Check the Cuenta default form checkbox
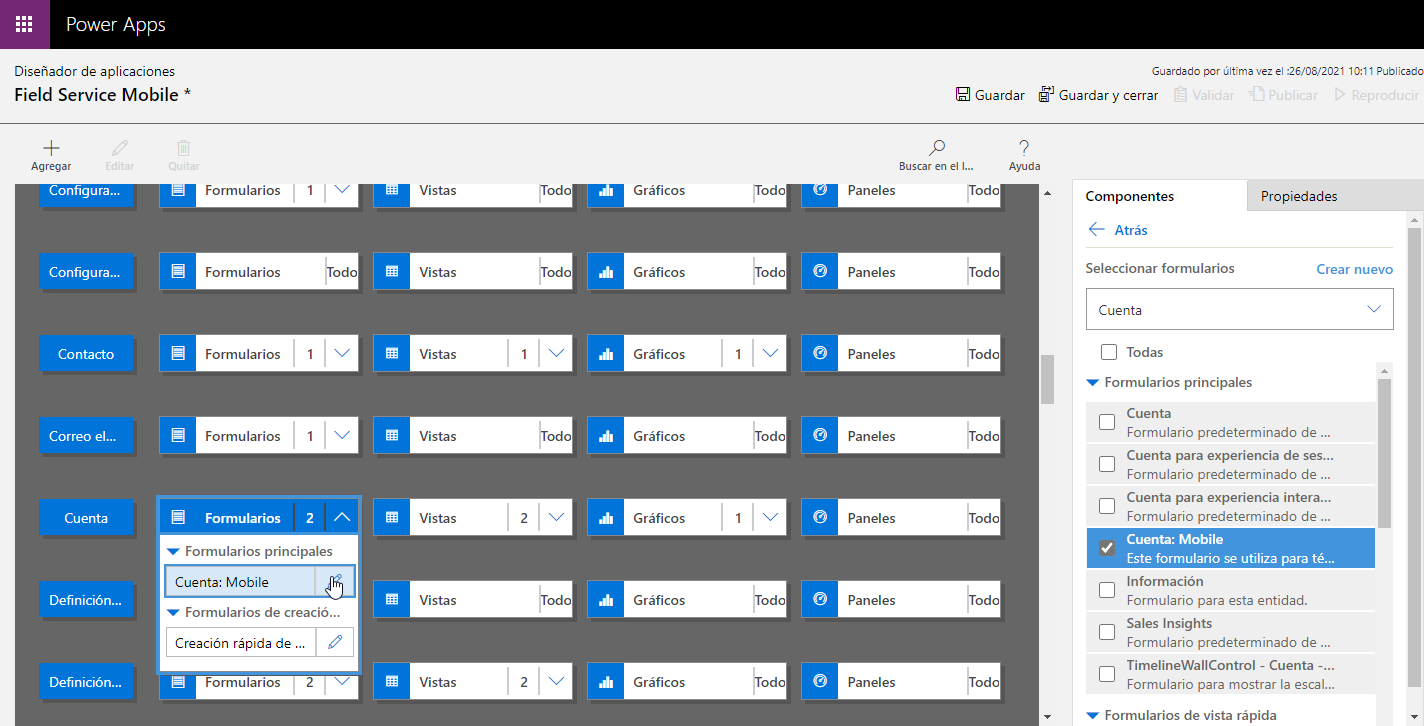The height and width of the screenshot is (726, 1424). click(x=1107, y=422)
